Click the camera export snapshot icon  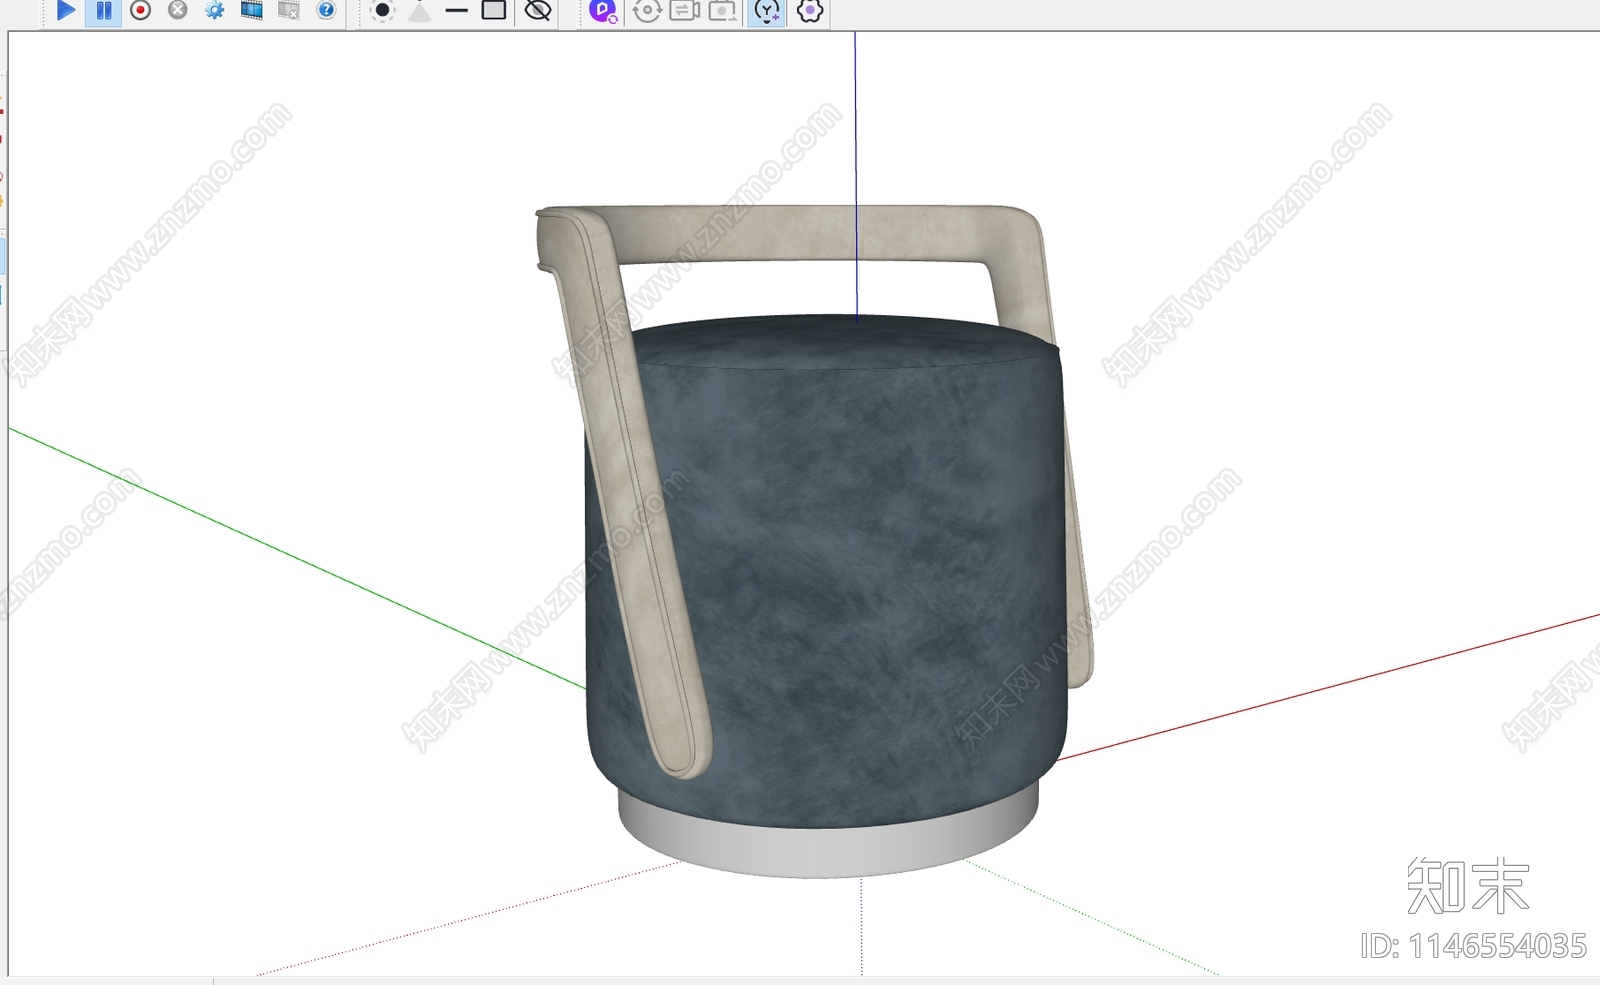click(x=722, y=11)
